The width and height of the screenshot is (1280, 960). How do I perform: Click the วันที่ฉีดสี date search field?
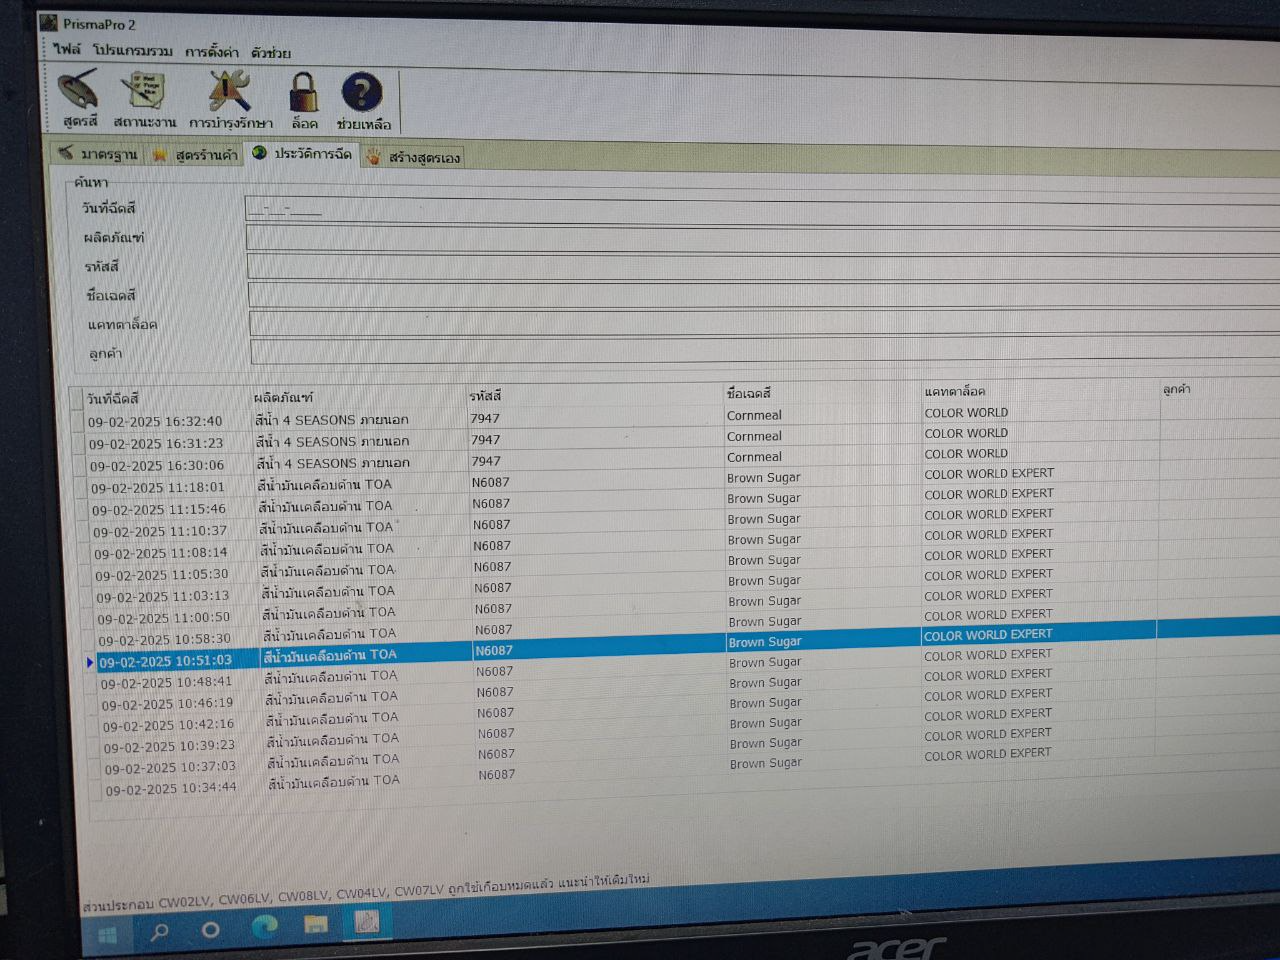(x=762, y=212)
